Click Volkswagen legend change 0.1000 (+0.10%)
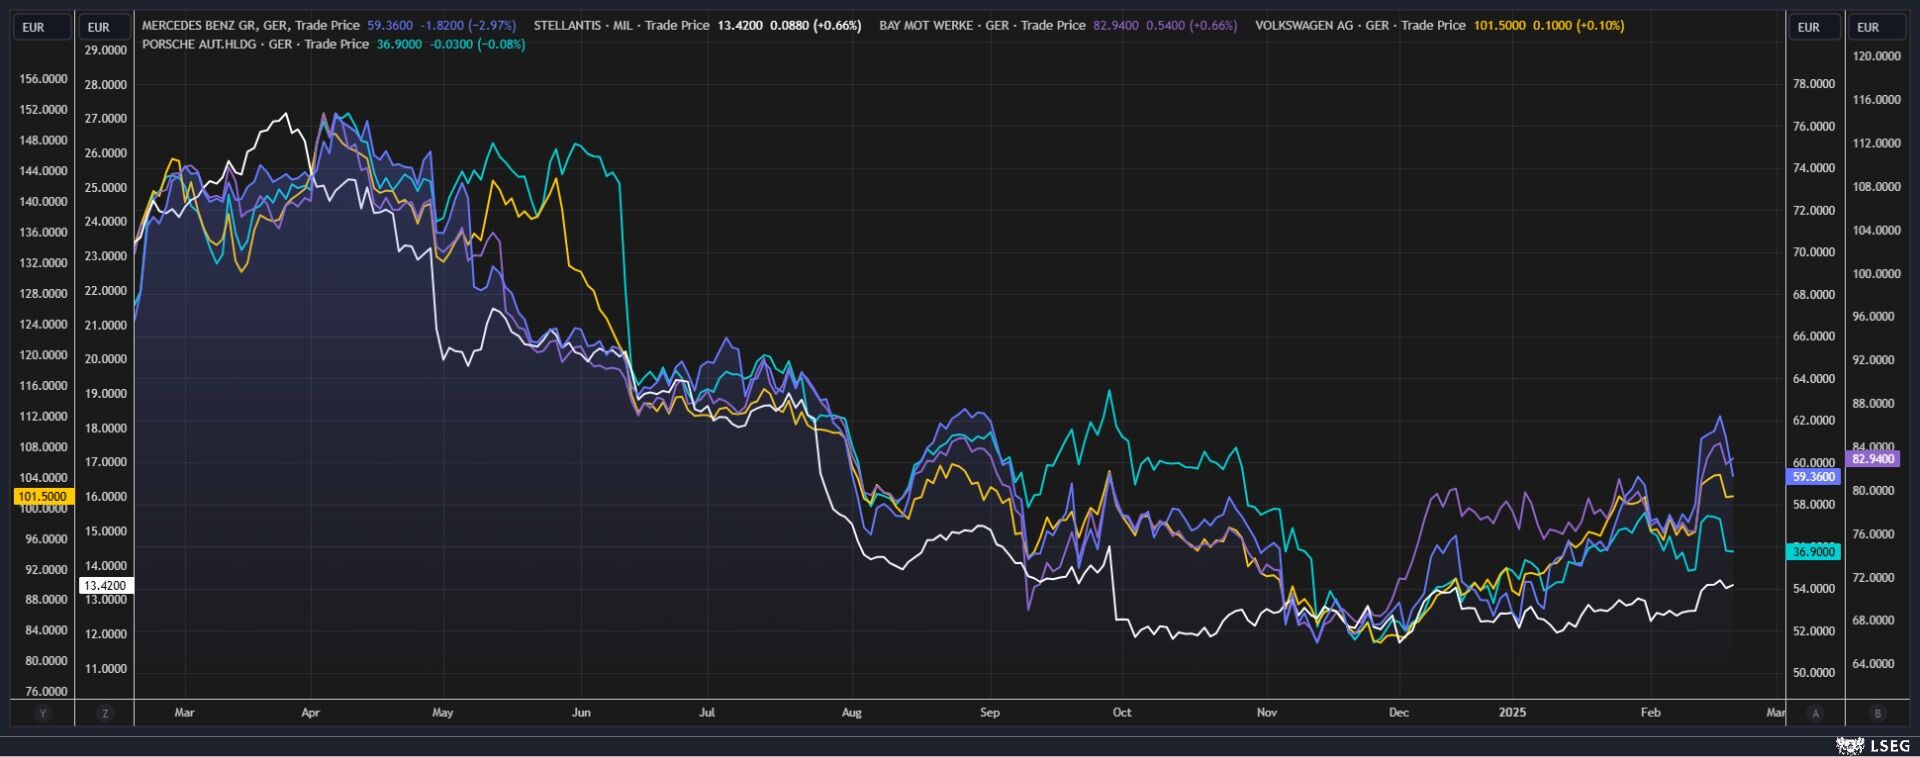Screen dimensions: 1920x757 click(1578, 25)
